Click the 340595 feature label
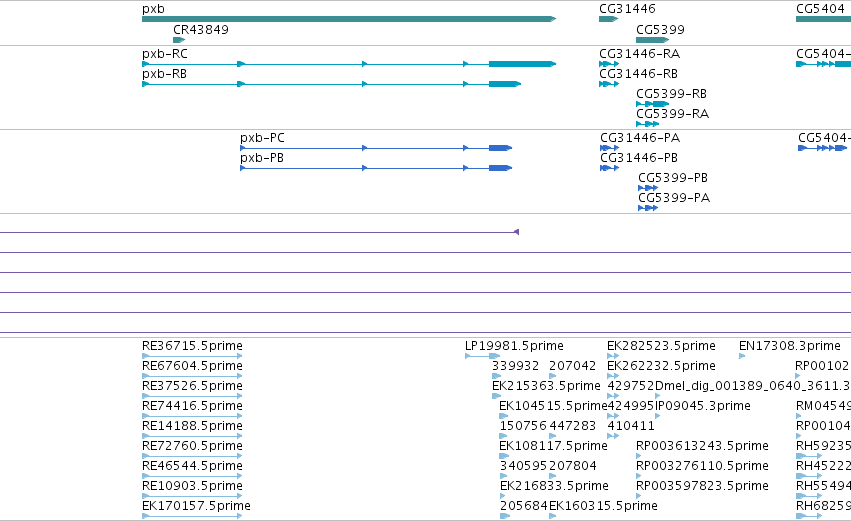 (523, 466)
